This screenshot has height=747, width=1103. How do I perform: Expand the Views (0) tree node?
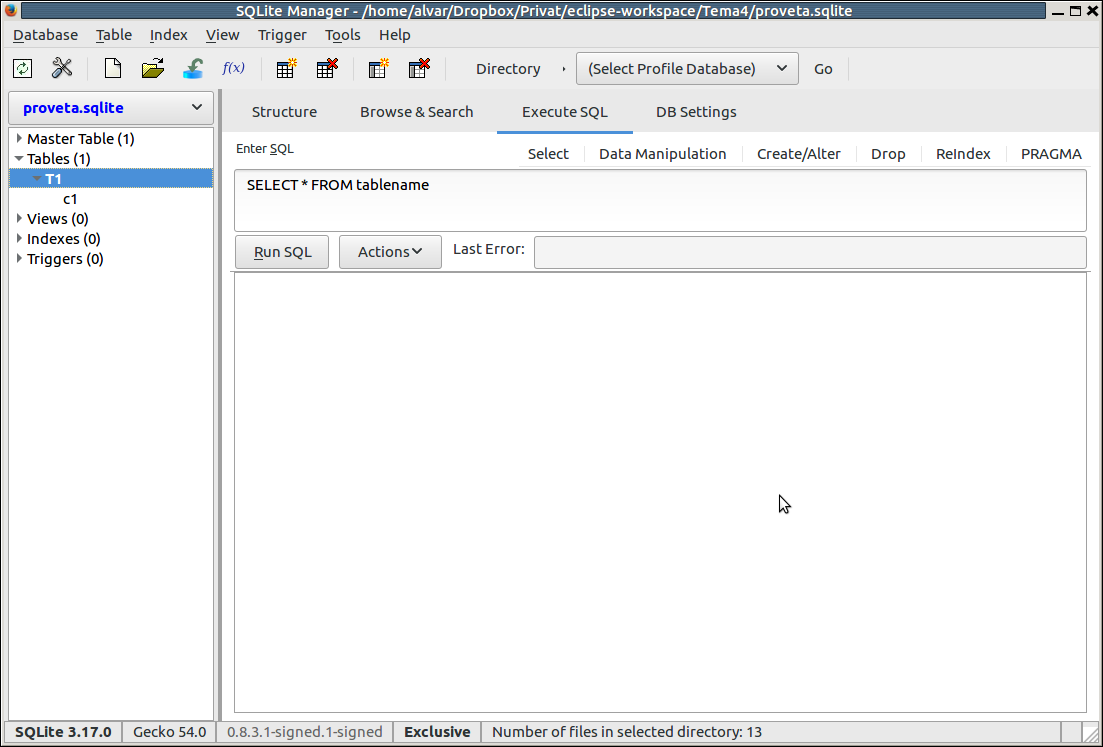pyautogui.click(x=19, y=219)
